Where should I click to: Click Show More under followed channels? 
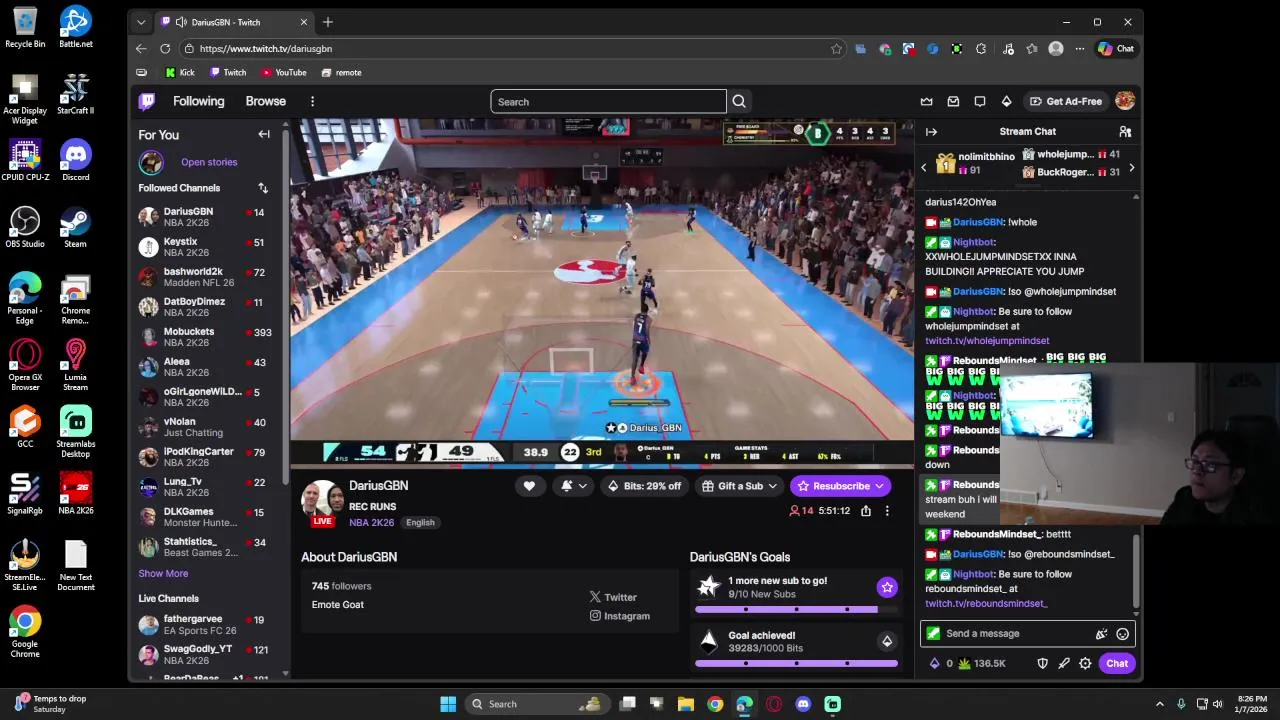(163, 574)
